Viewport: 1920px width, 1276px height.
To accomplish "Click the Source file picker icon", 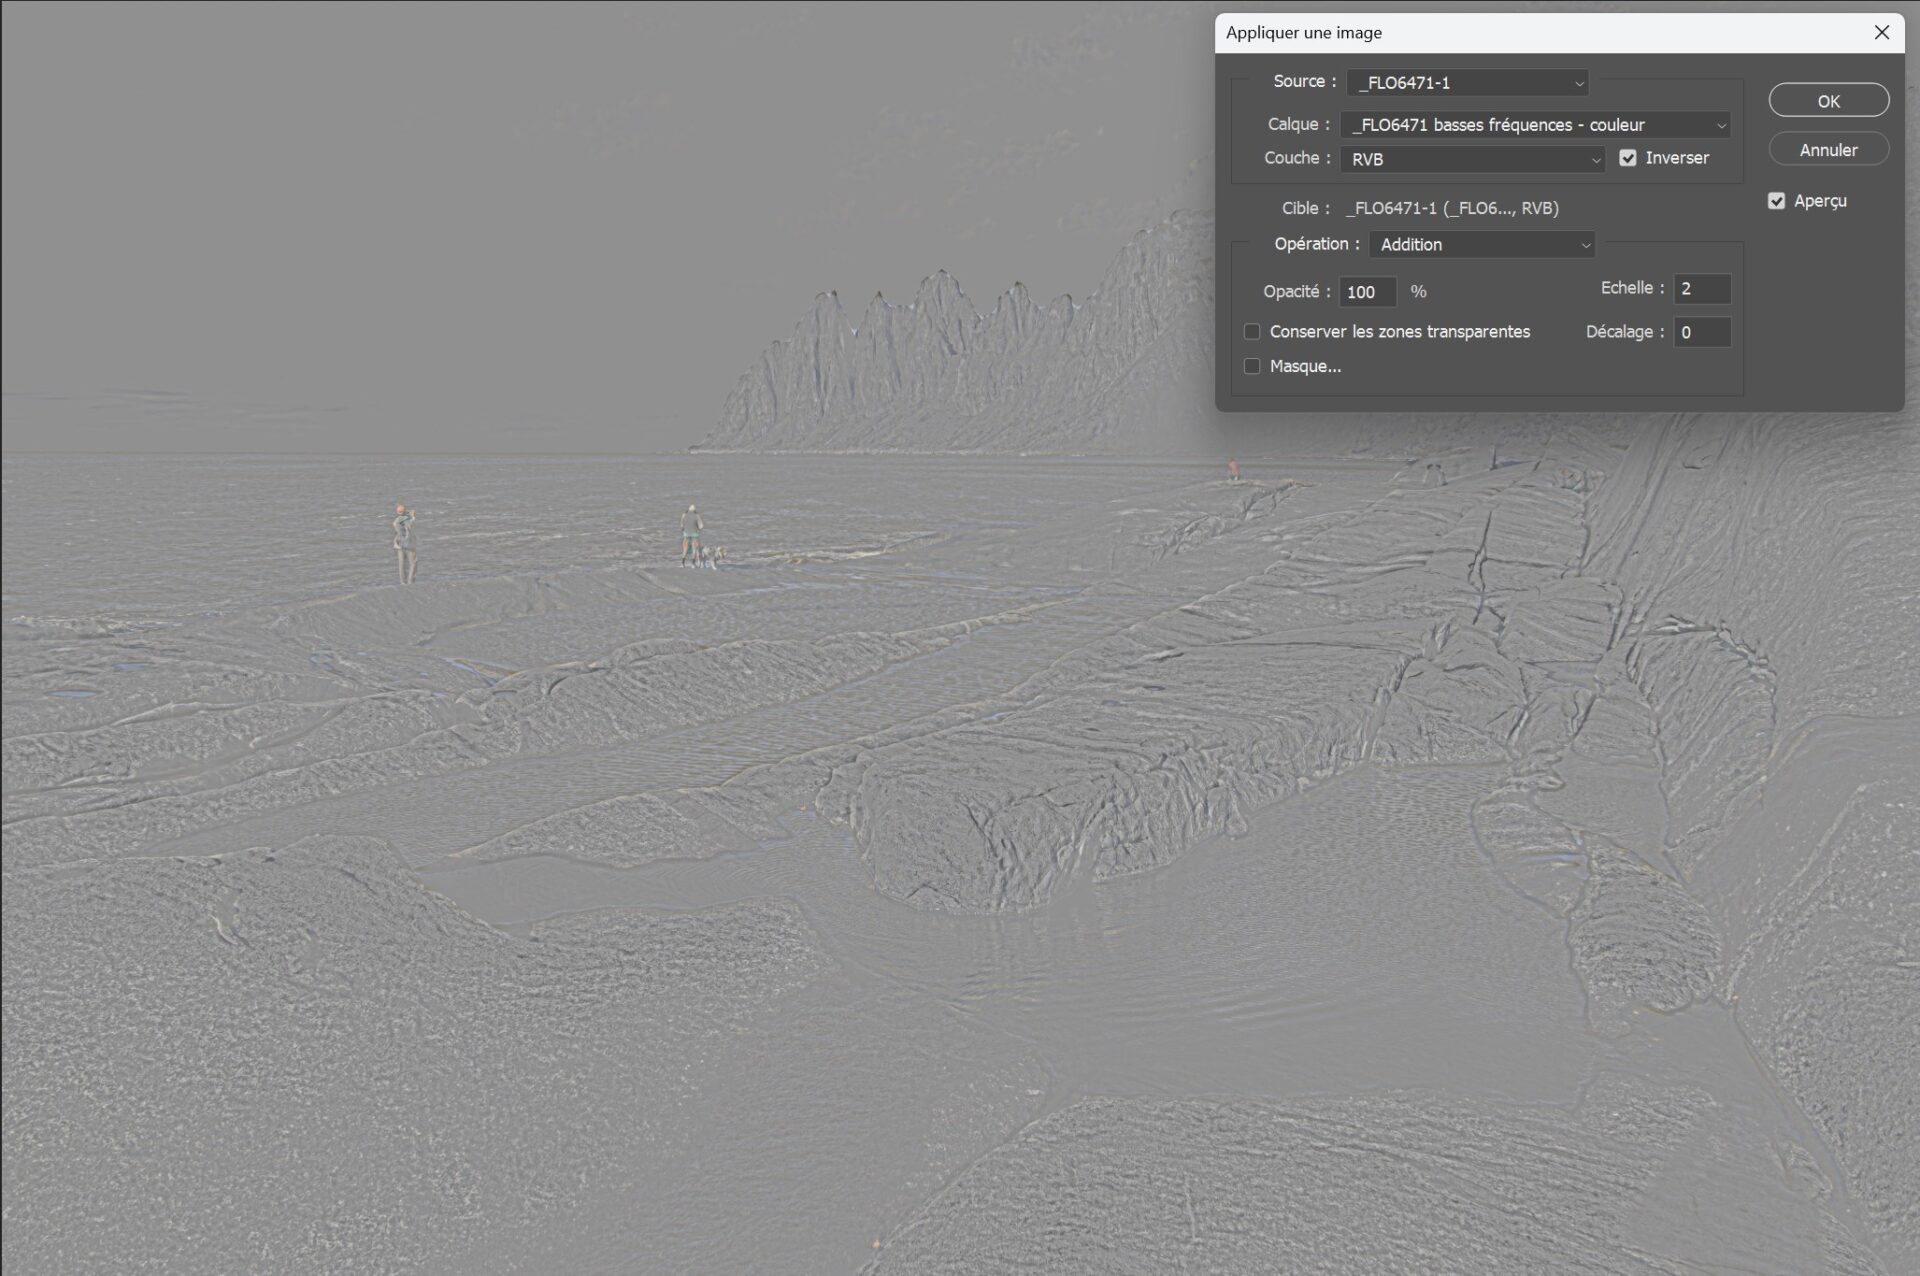I will tap(1578, 83).
